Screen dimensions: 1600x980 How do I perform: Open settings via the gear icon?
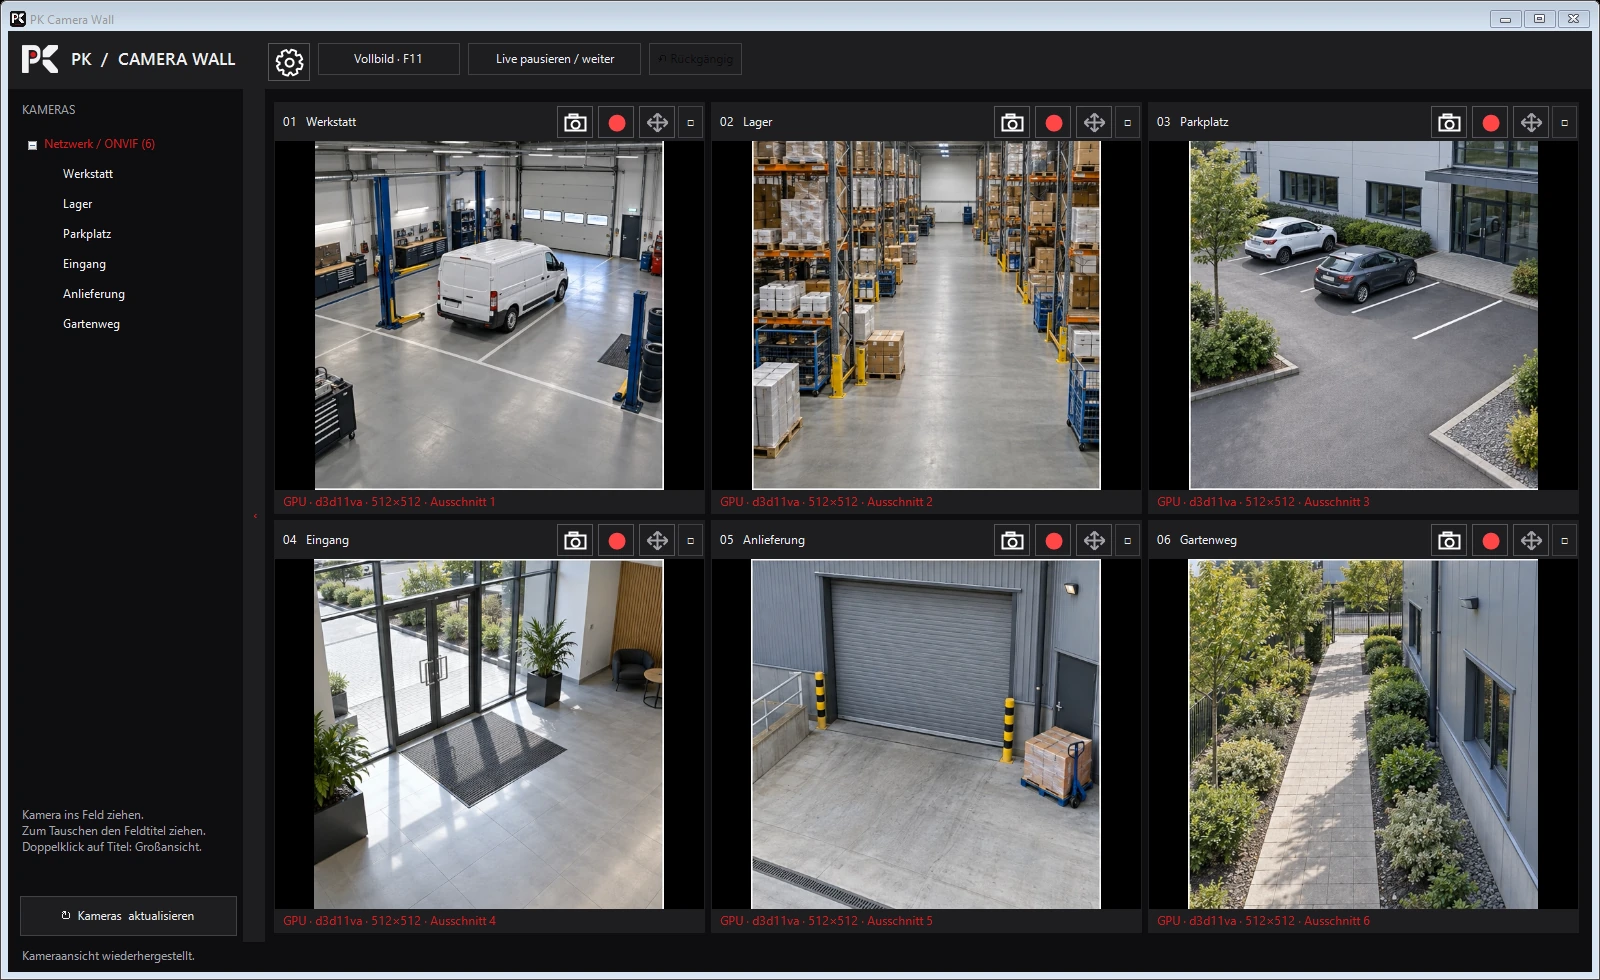coord(289,62)
